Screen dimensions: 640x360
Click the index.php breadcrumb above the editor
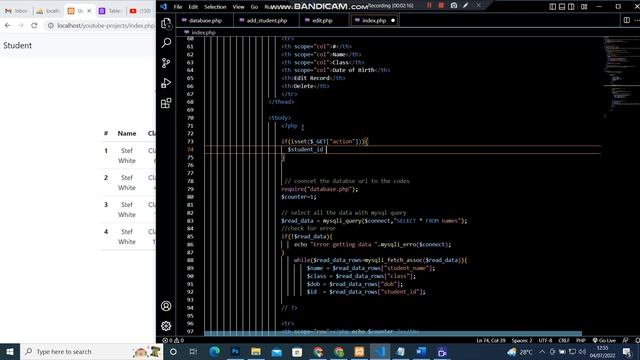pos(203,32)
